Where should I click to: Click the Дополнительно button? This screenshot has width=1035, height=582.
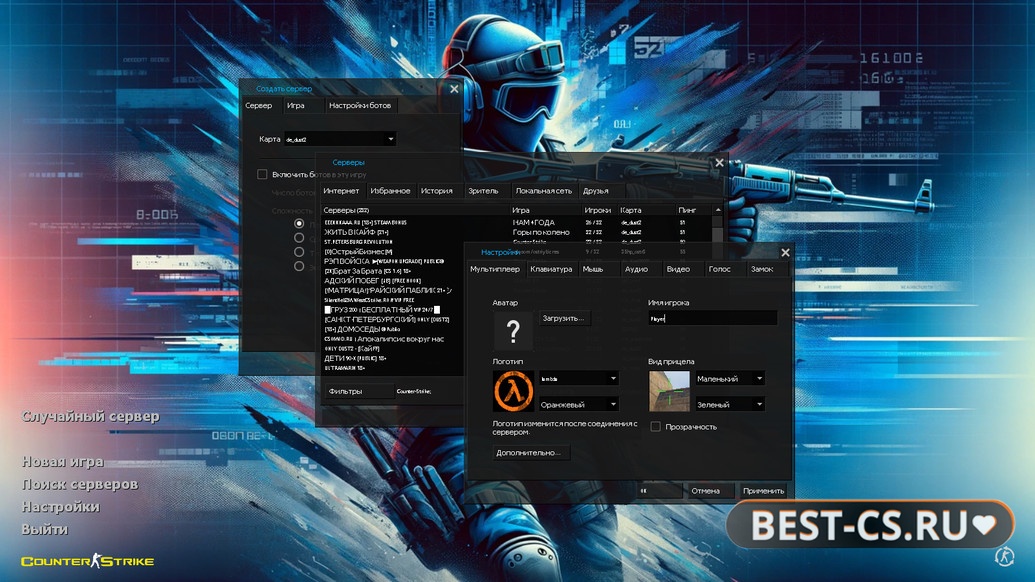click(x=529, y=453)
